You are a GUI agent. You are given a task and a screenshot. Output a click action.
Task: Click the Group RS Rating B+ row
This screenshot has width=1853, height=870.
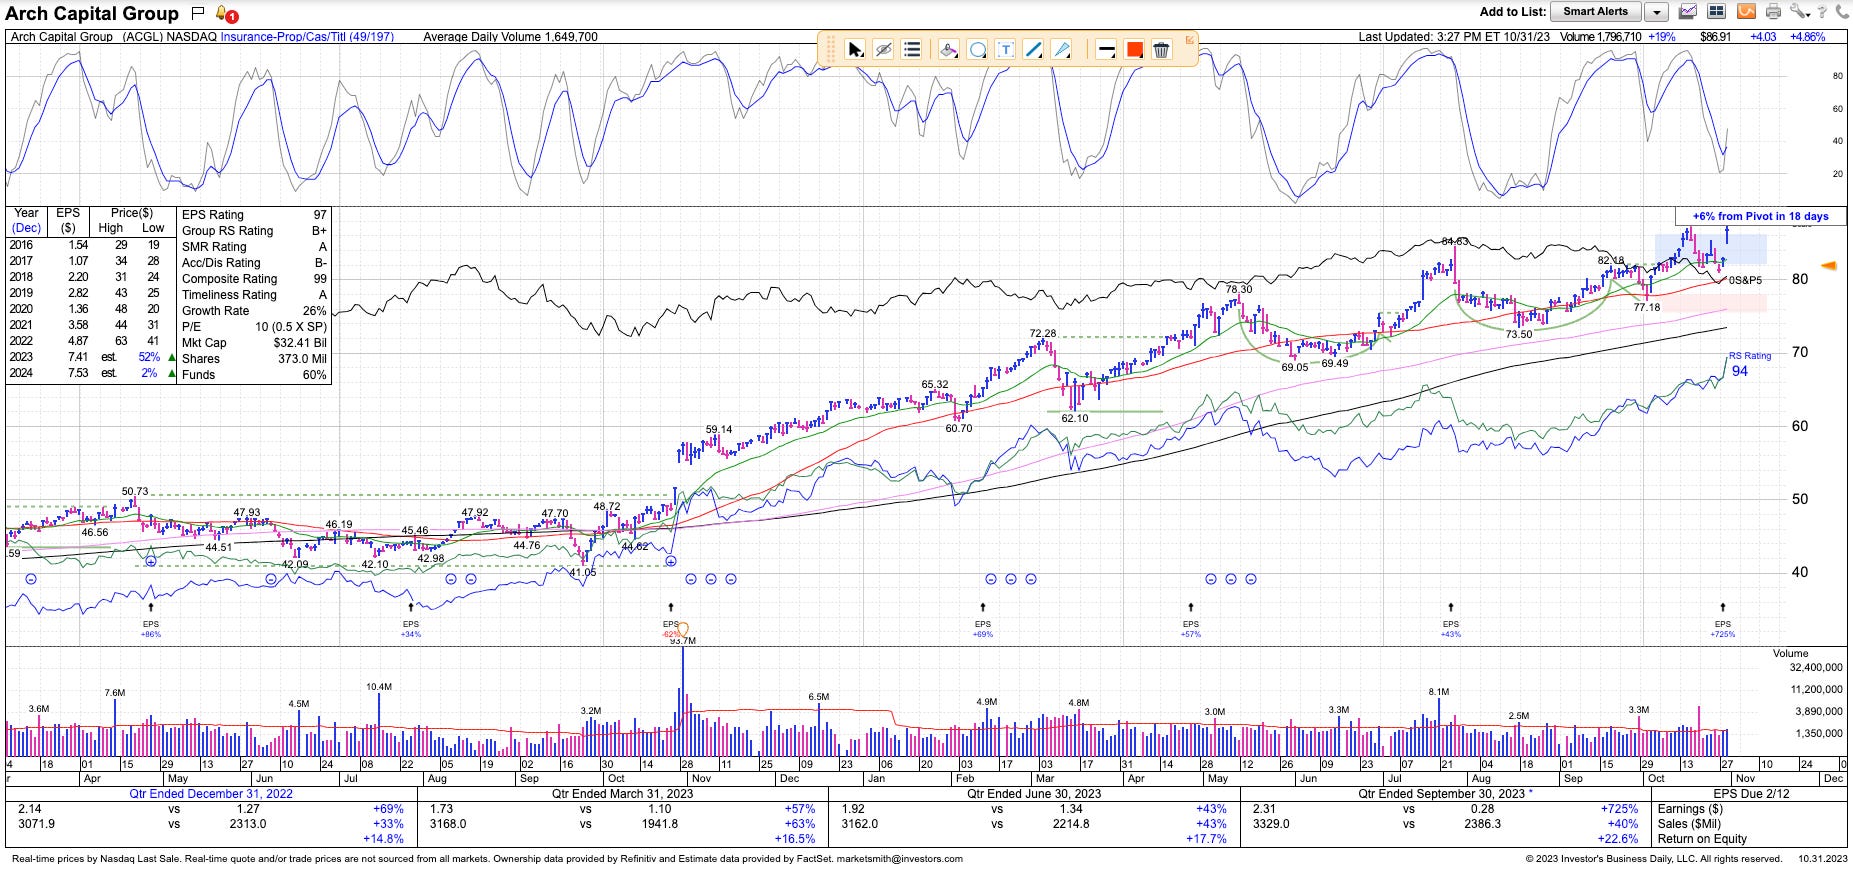click(254, 231)
